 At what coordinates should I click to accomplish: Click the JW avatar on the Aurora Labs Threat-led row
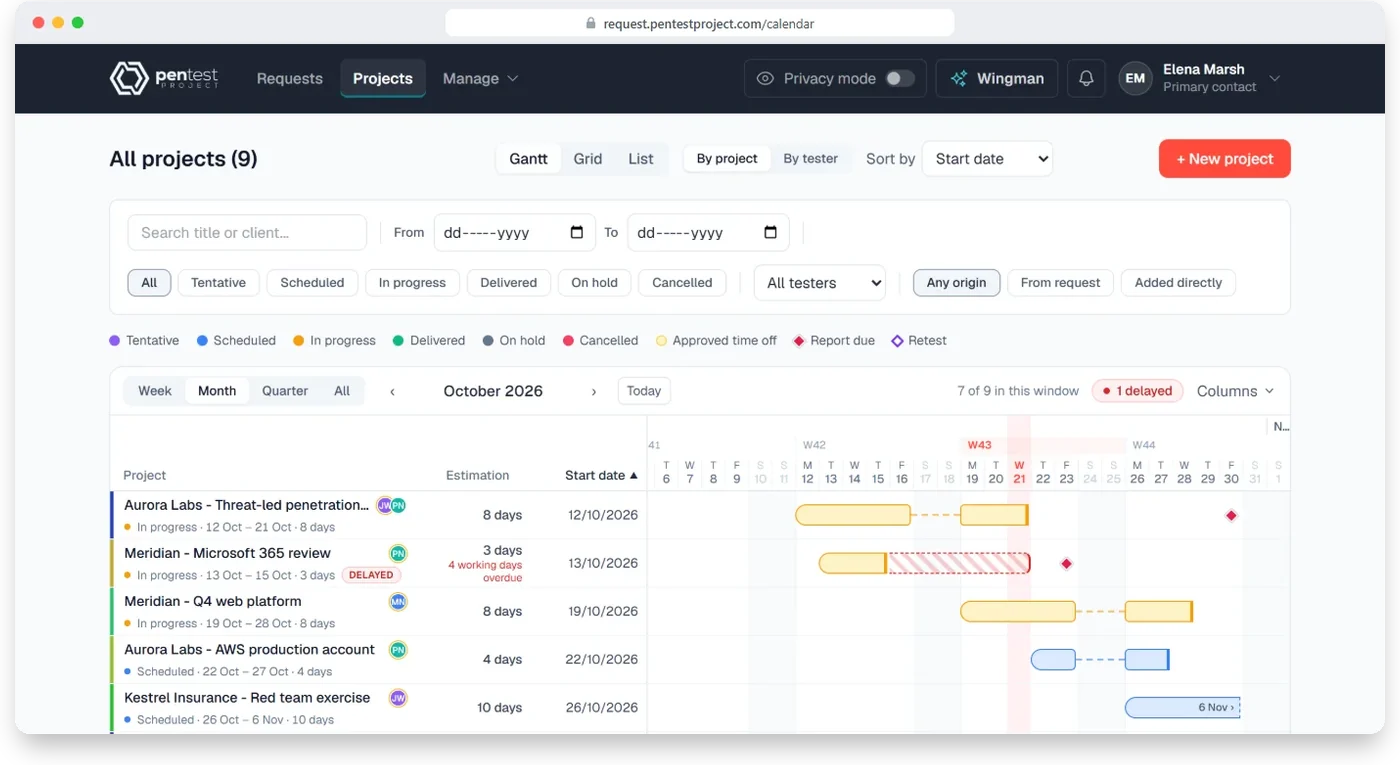[384, 505]
